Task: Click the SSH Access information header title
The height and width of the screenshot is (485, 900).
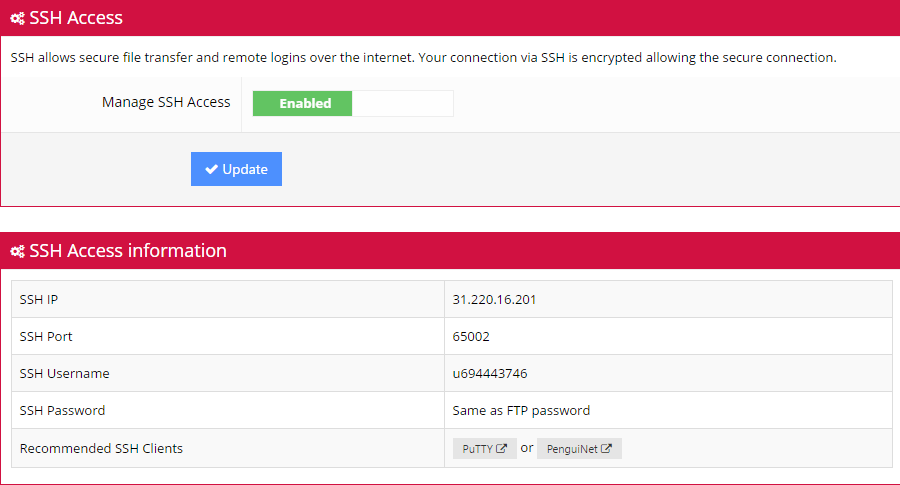Action: tap(128, 251)
